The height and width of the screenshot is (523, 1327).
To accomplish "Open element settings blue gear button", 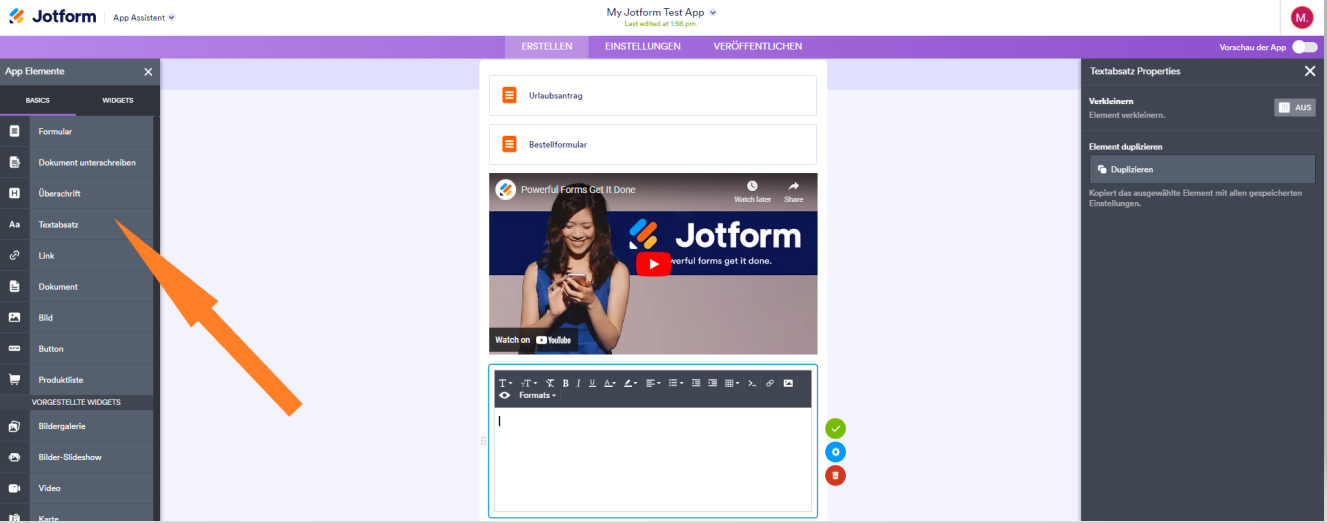I will tap(835, 452).
